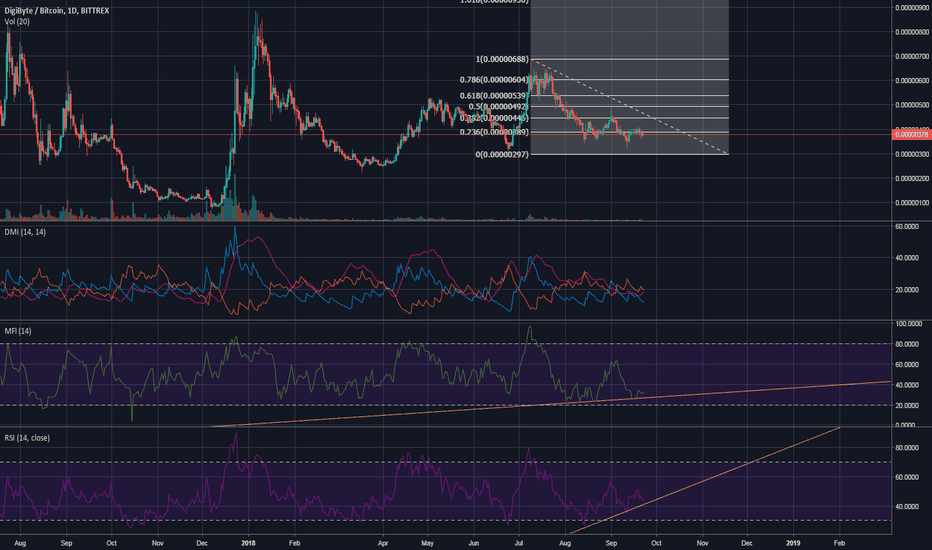Viewport: 932px width, 550px height.
Task: Click the 60.0000 value on the RSI scale
Action: 907,477
